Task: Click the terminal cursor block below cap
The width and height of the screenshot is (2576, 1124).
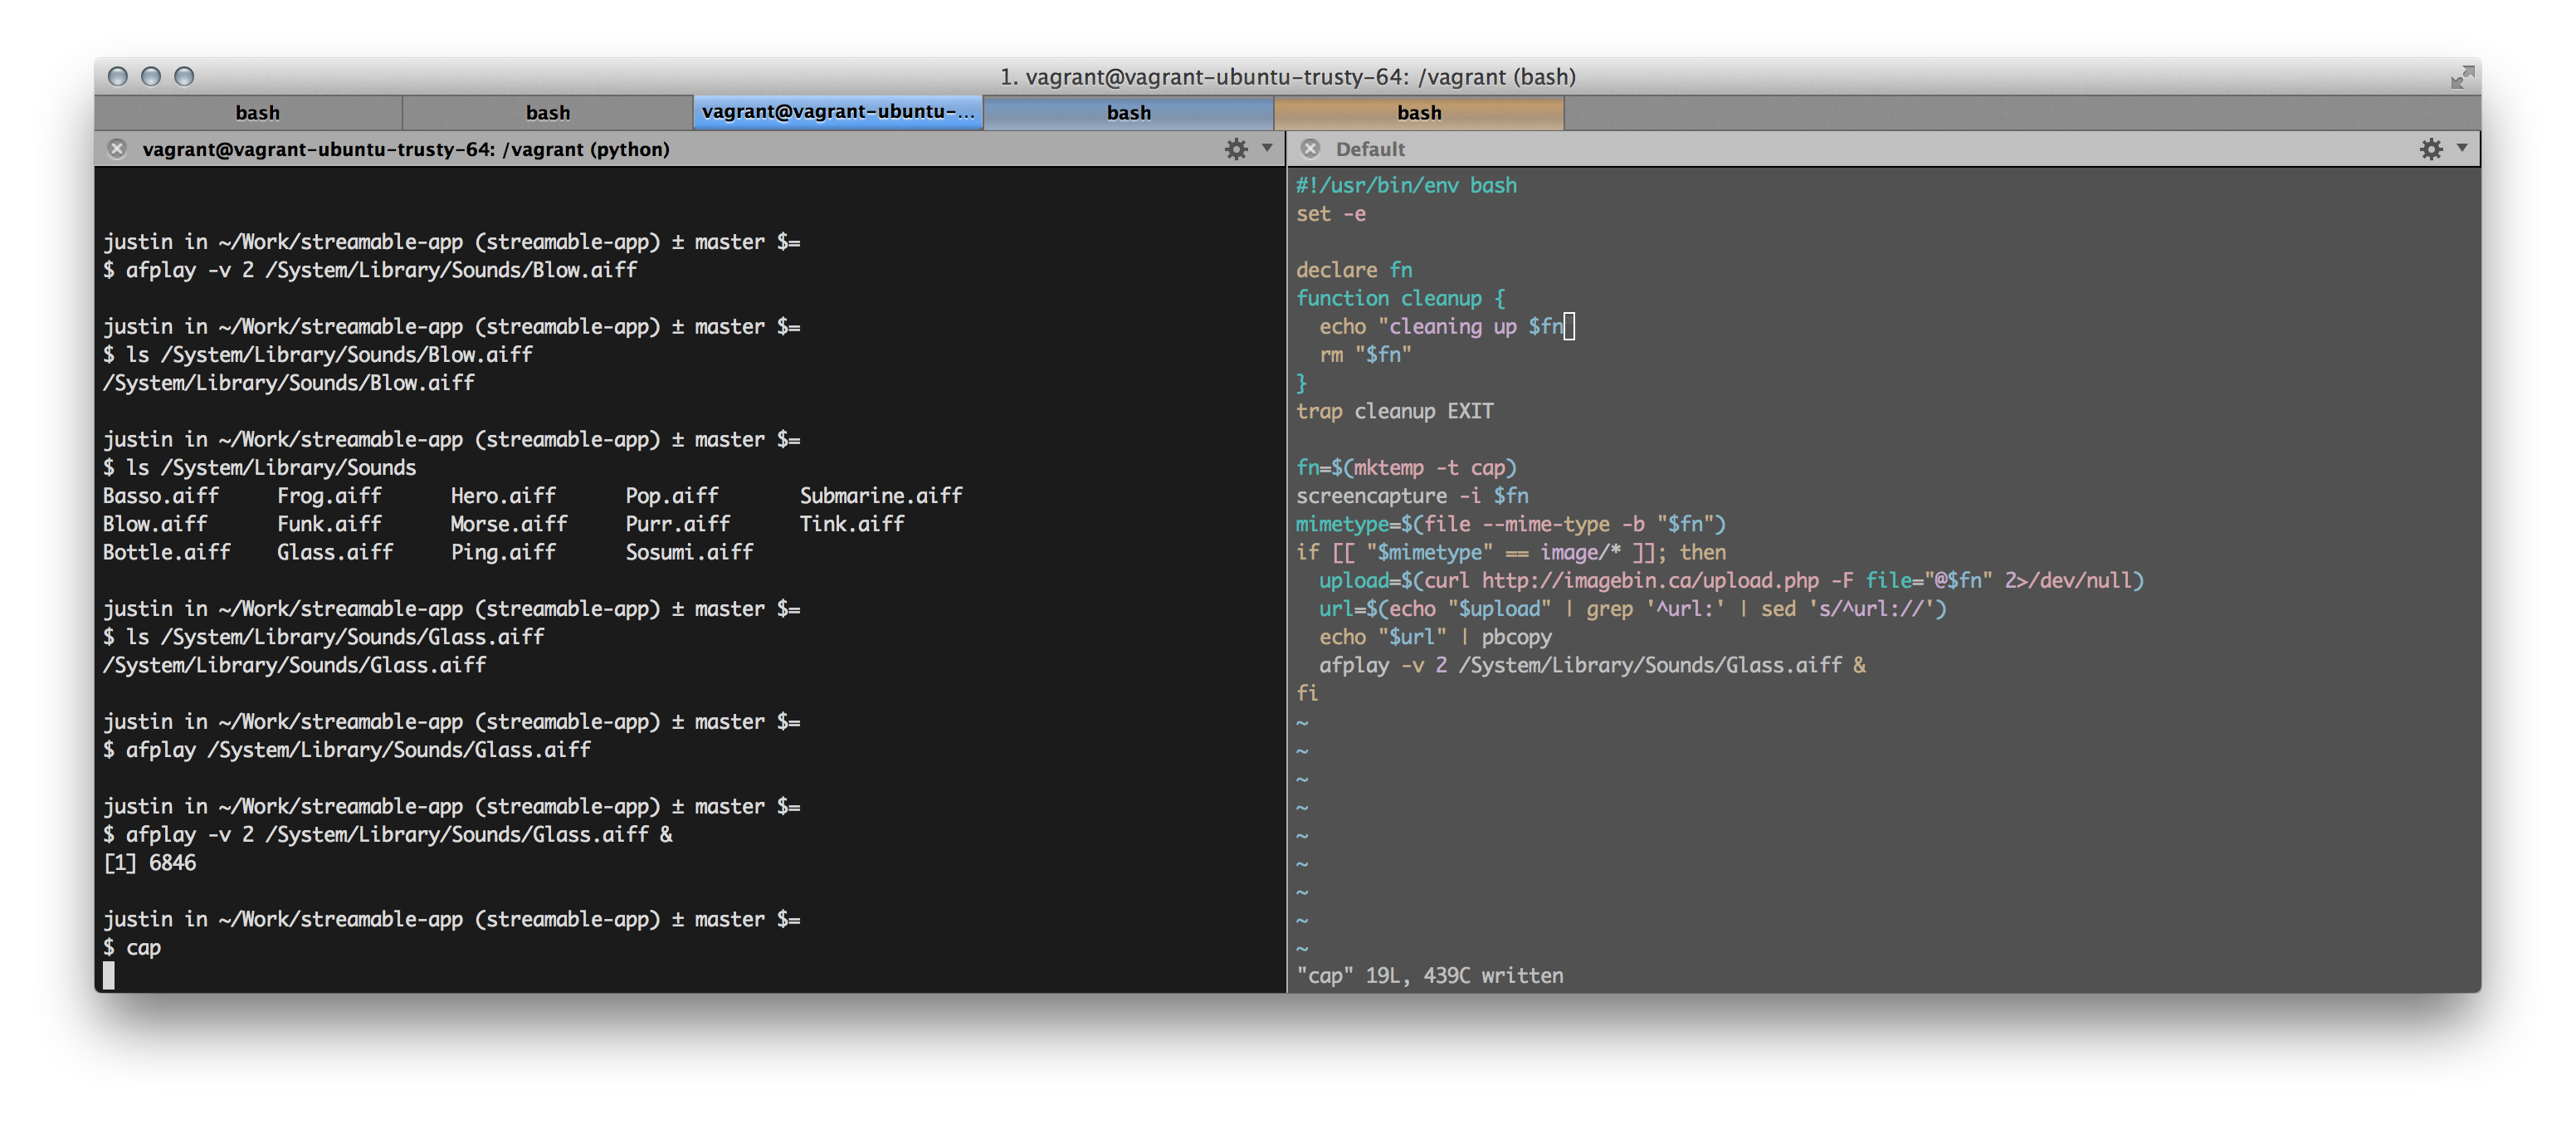Action: click(x=109, y=976)
